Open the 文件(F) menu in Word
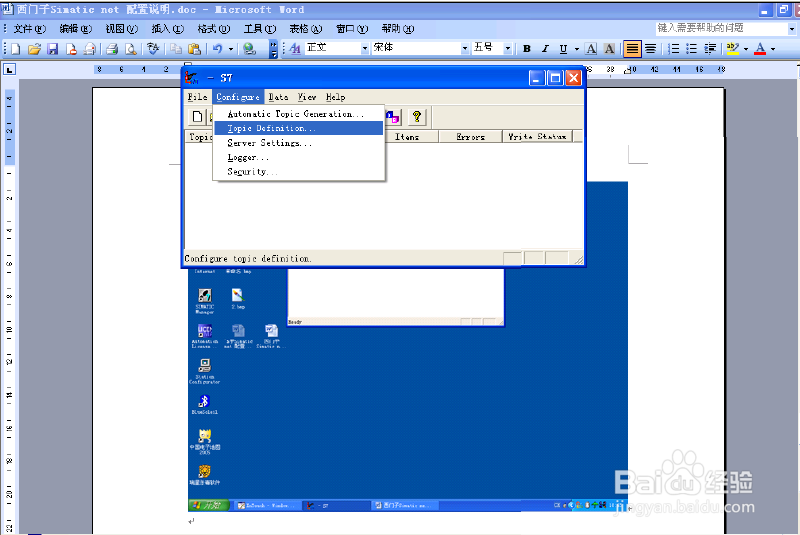This screenshot has height=535, width=800. click(x=30, y=29)
